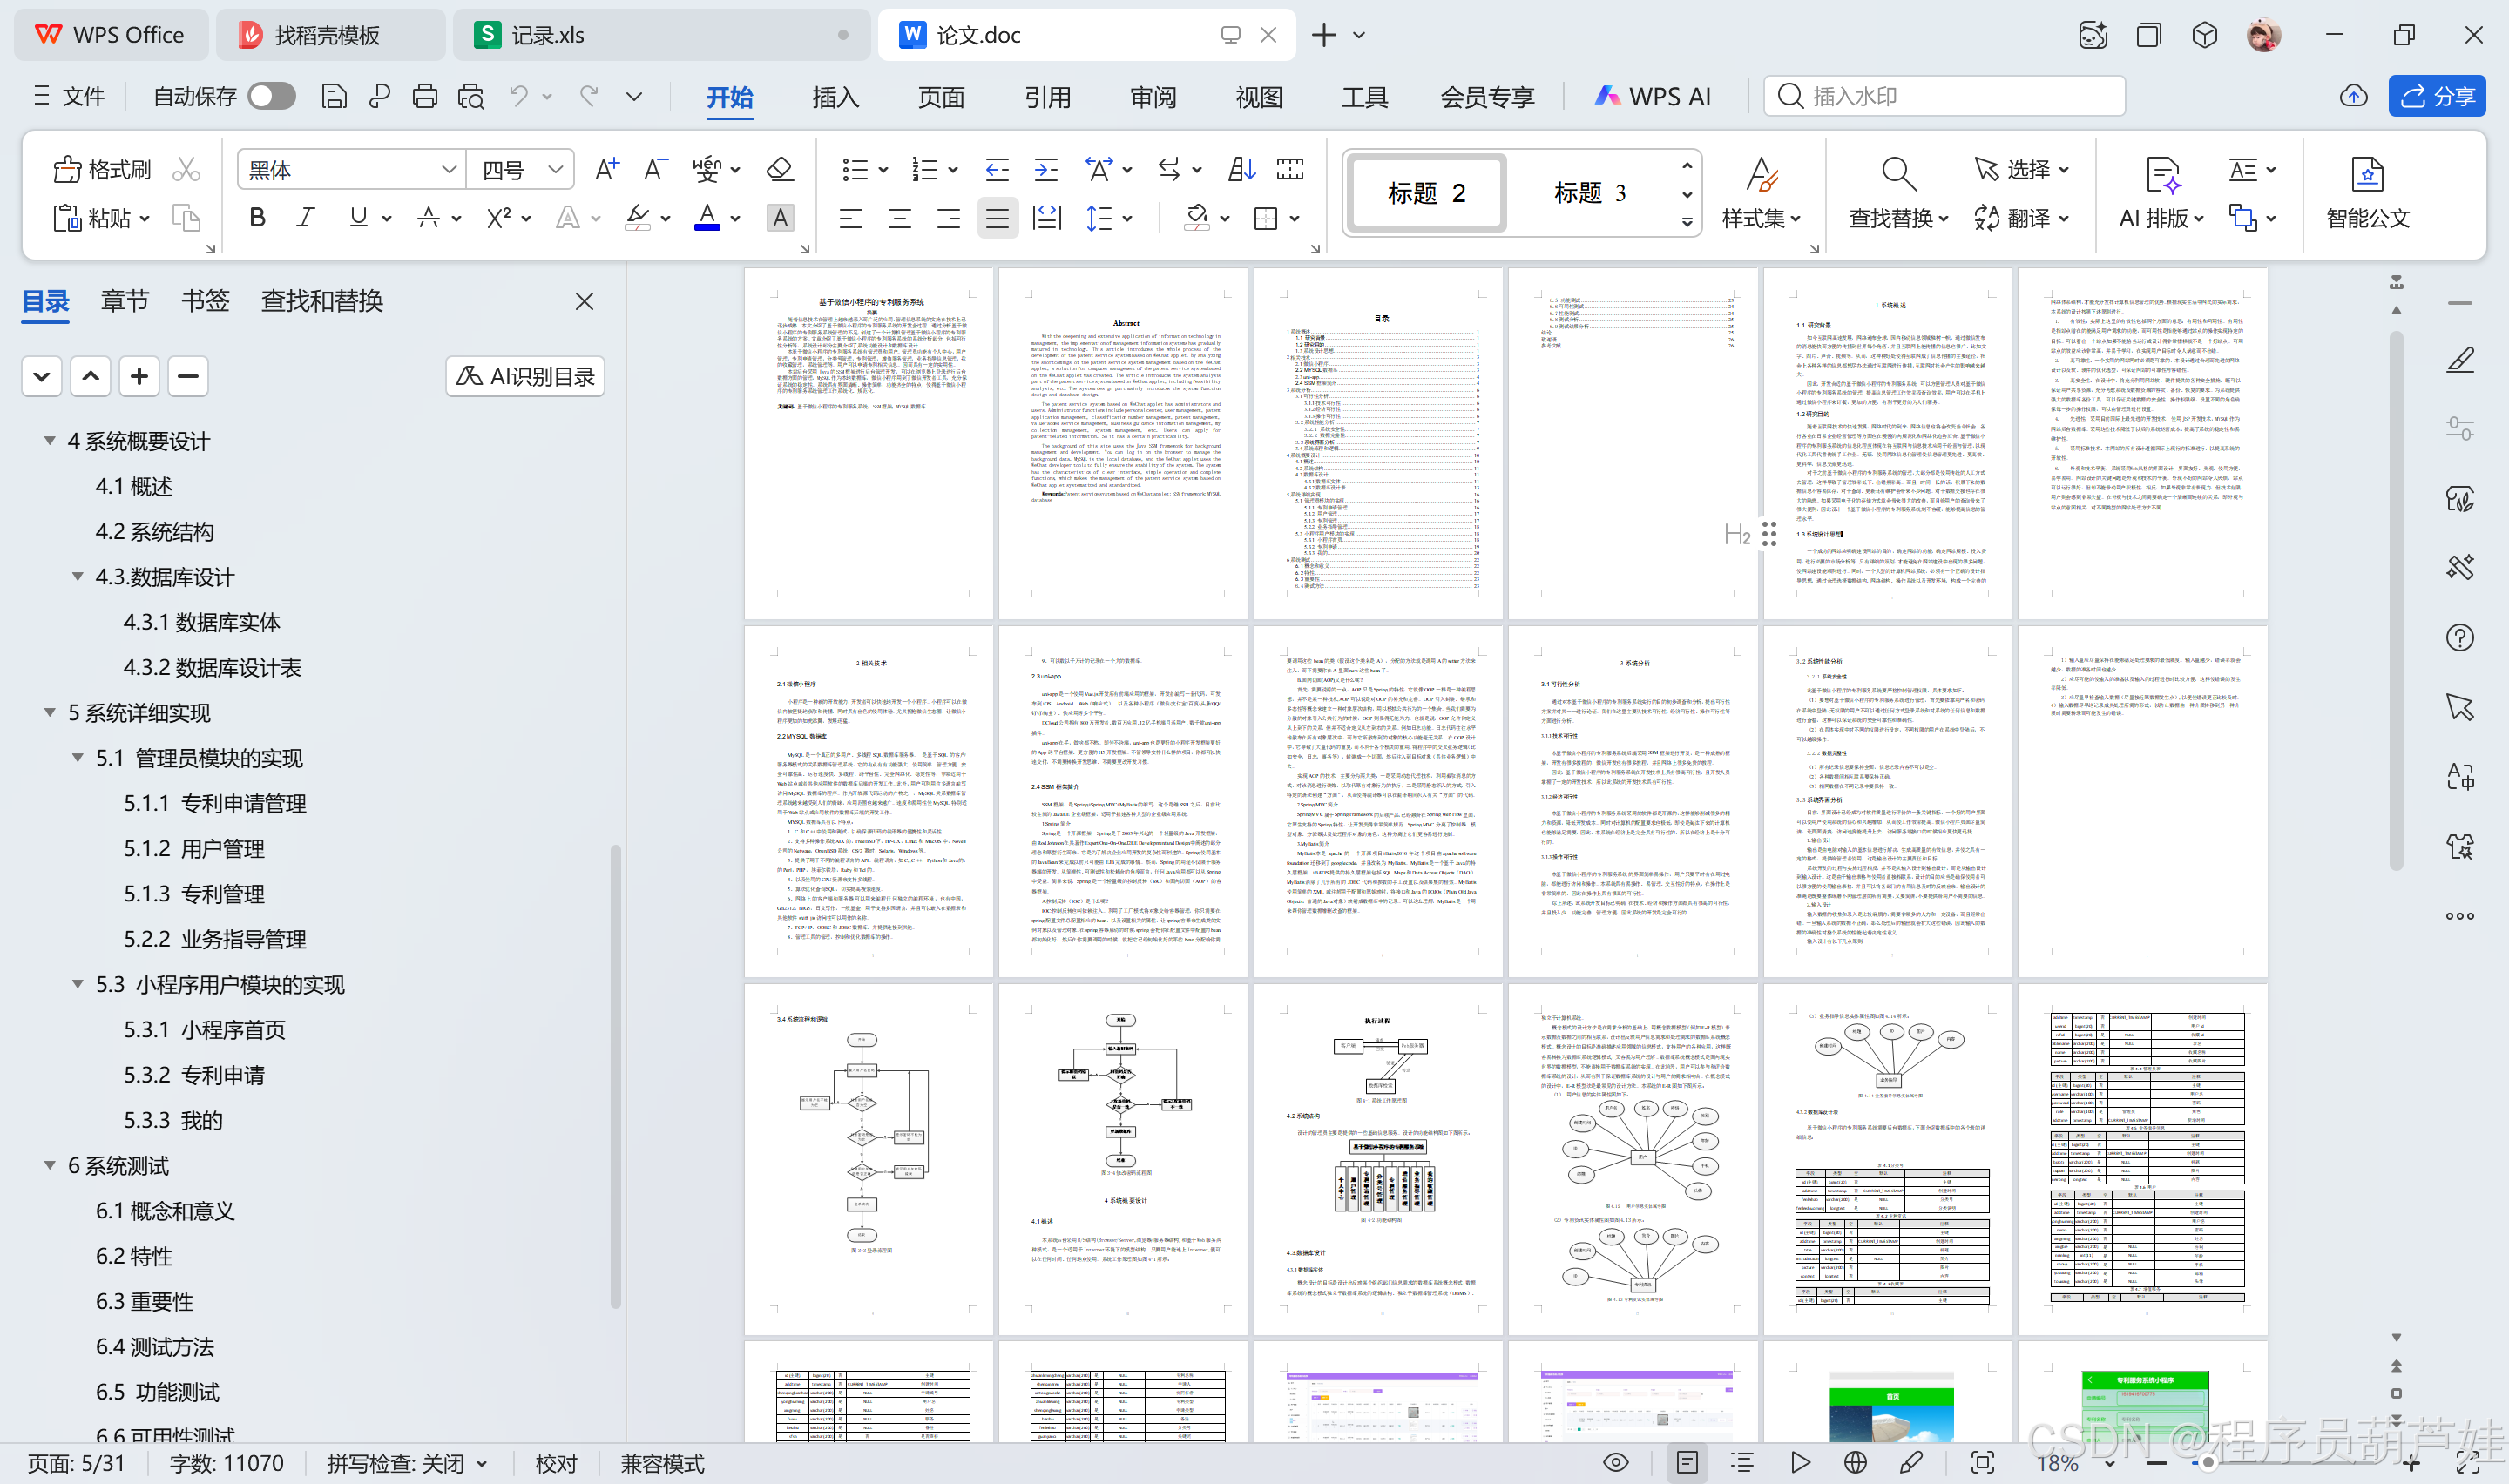Image resolution: width=2509 pixels, height=1484 pixels.
Task: Switch to the 书签 navigation tab
Action: pyautogui.click(x=205, y=300)
